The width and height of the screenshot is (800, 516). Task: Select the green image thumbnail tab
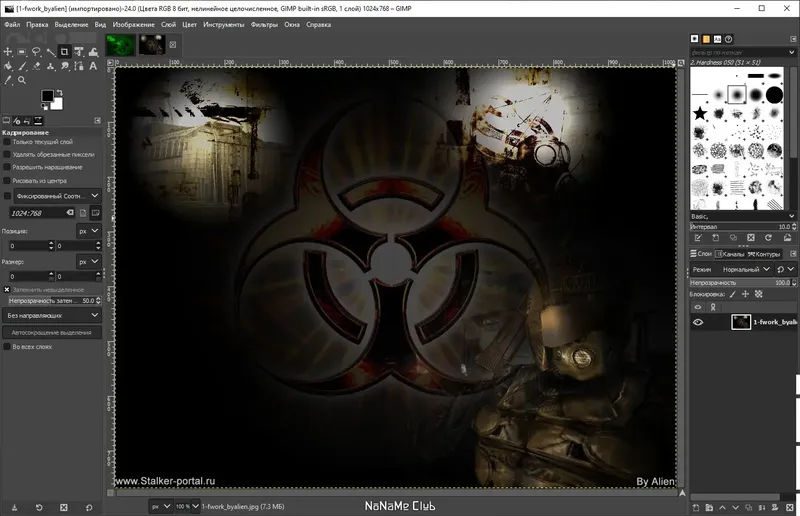point(120,45)
